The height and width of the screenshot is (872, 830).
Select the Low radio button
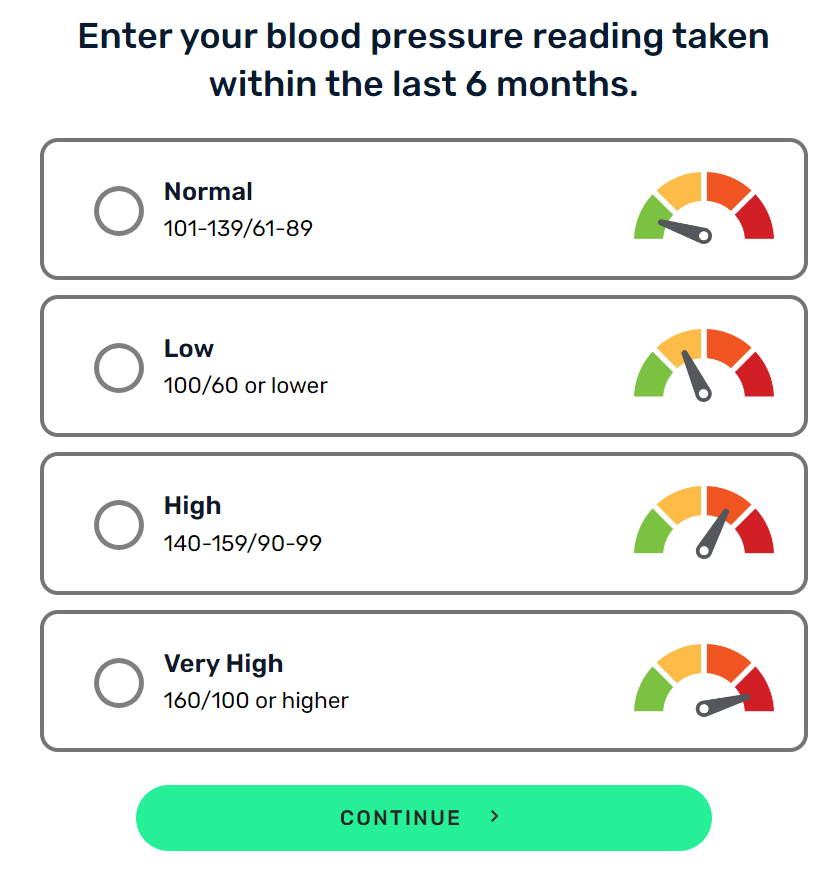click(x=119, y=368)
